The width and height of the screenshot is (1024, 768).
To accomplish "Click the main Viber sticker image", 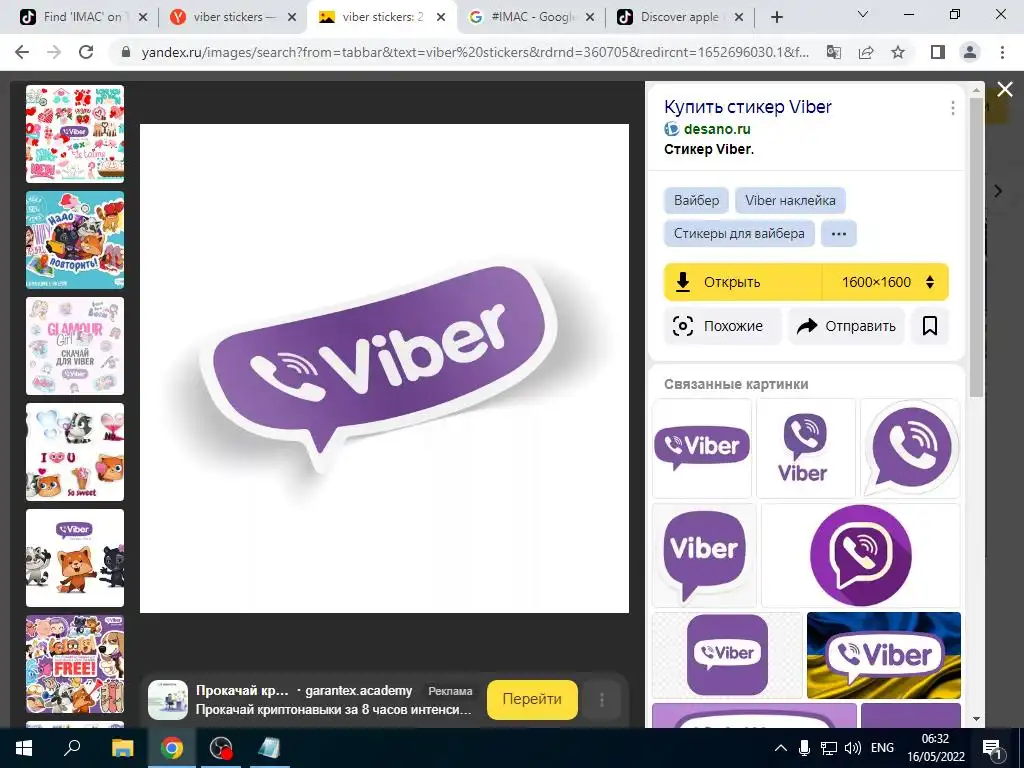I will (x=384, y=368).
